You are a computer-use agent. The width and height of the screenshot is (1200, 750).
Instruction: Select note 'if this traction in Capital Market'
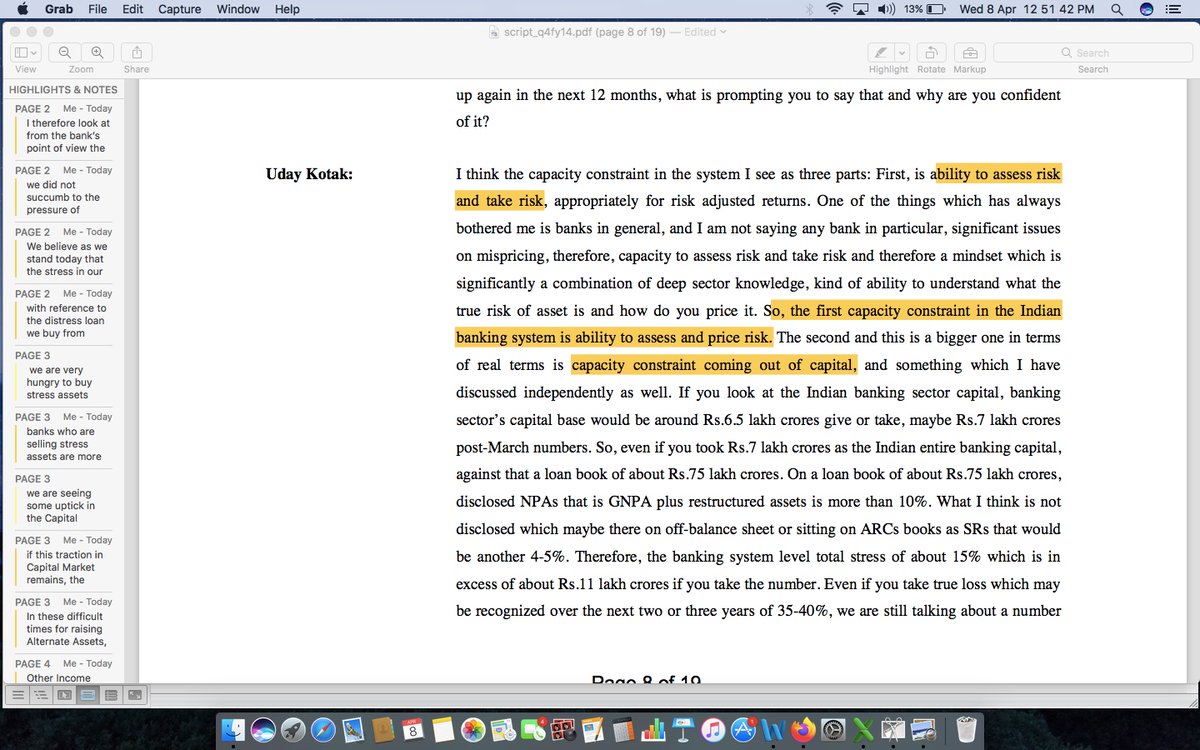pos(63,561)
